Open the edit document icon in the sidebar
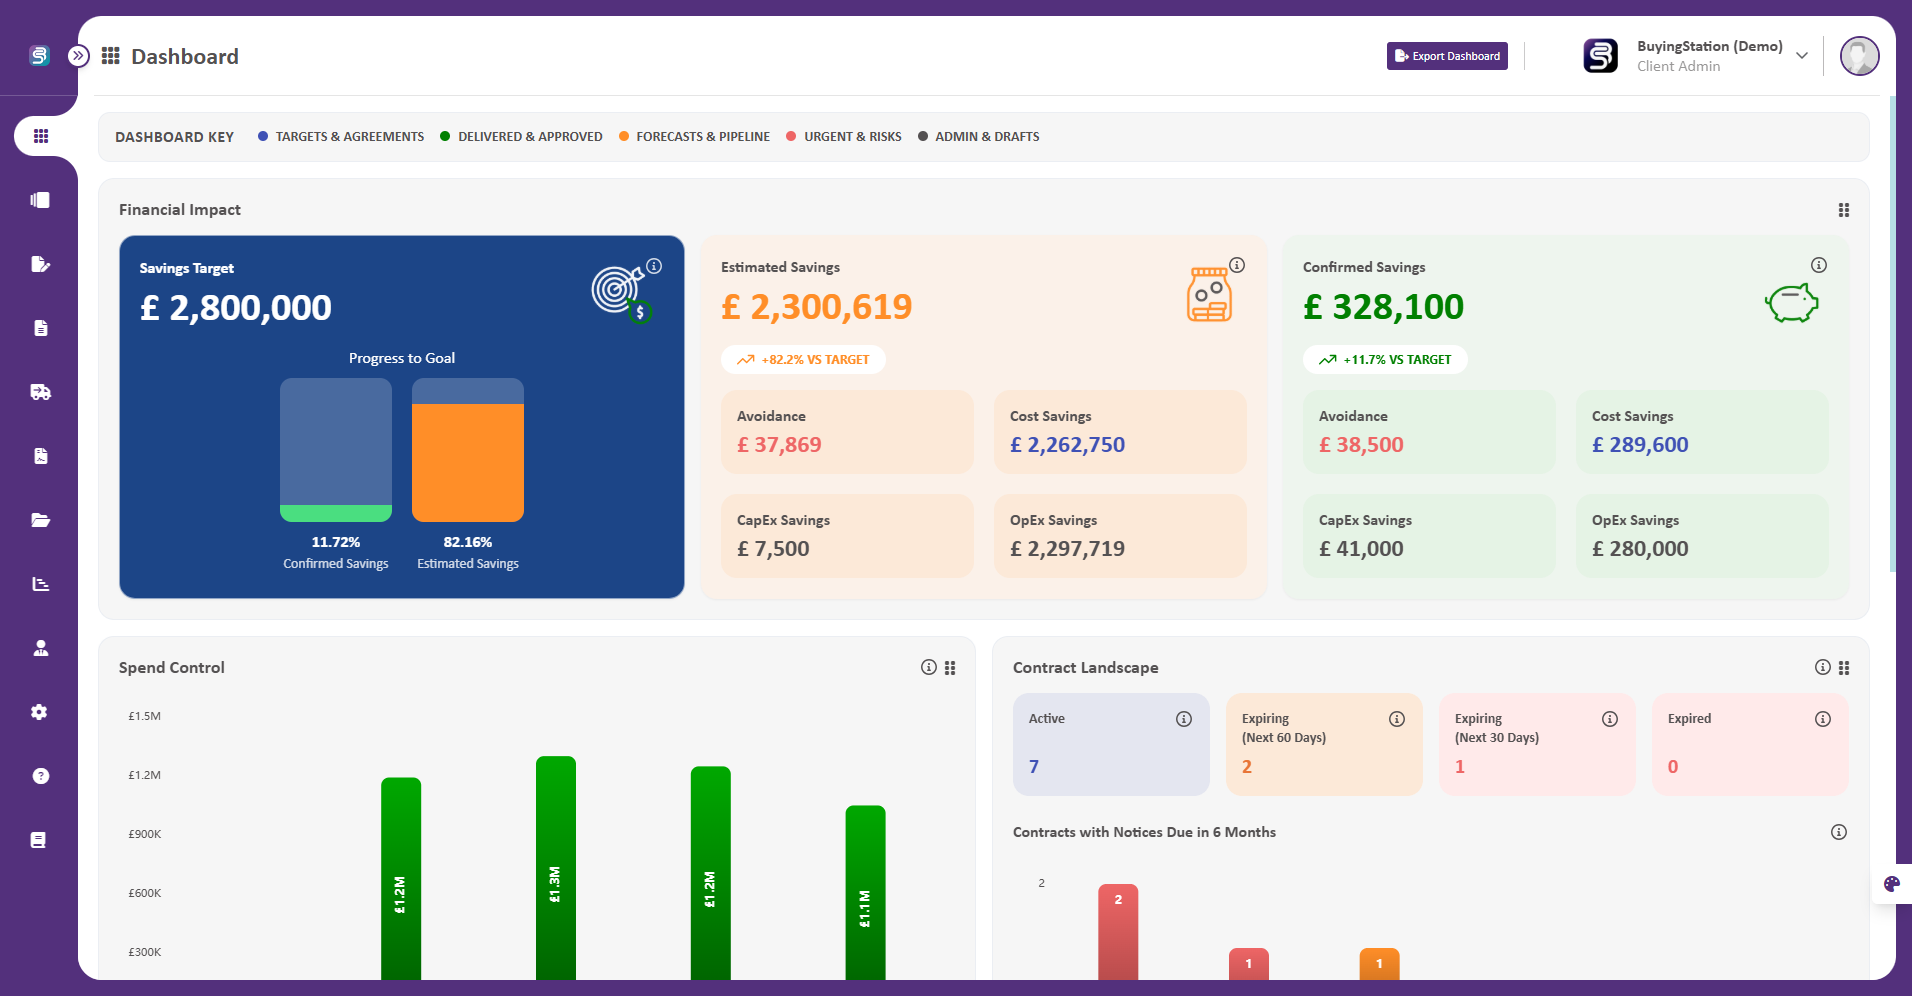Screen dimensions: 1912x996 click(x=40, y=264)
